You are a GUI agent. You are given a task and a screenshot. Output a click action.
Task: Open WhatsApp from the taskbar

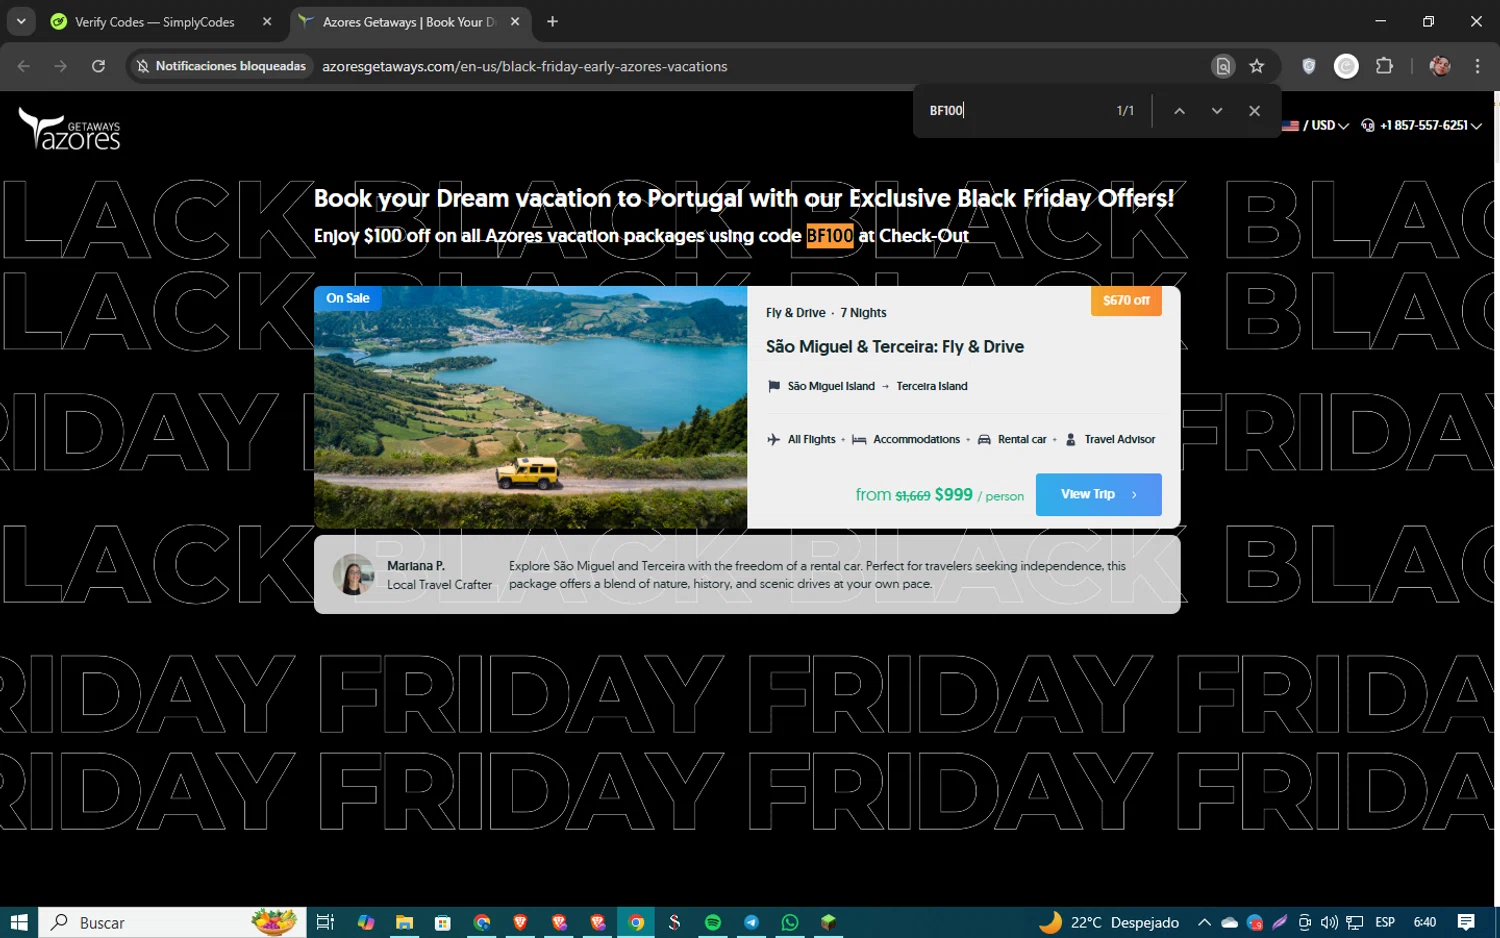pos(790,922)
